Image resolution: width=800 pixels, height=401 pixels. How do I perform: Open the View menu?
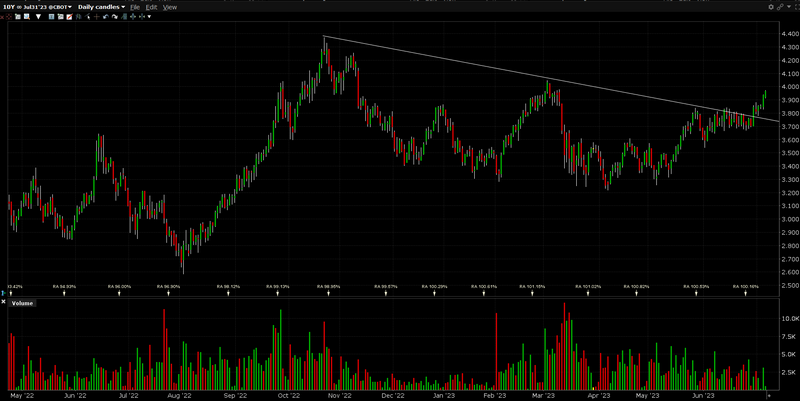[170, 7]
